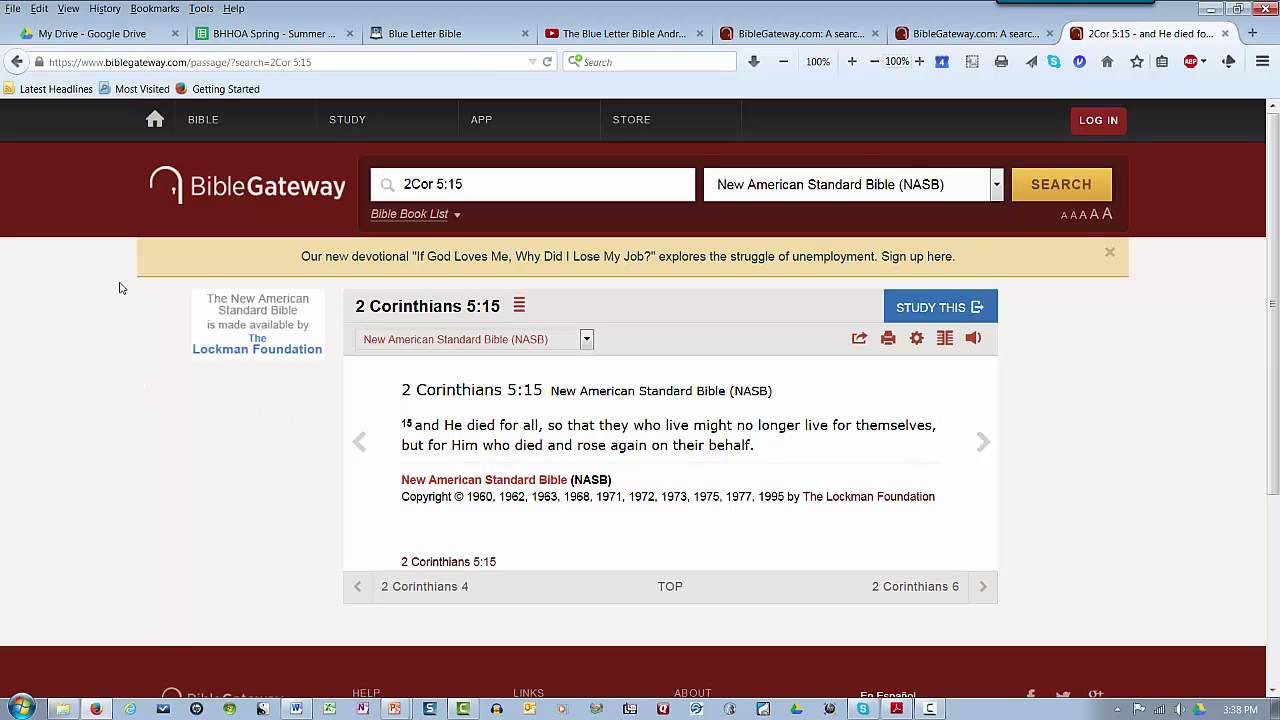
Task: Open Tools menu
Action: [x=200, y=8]
